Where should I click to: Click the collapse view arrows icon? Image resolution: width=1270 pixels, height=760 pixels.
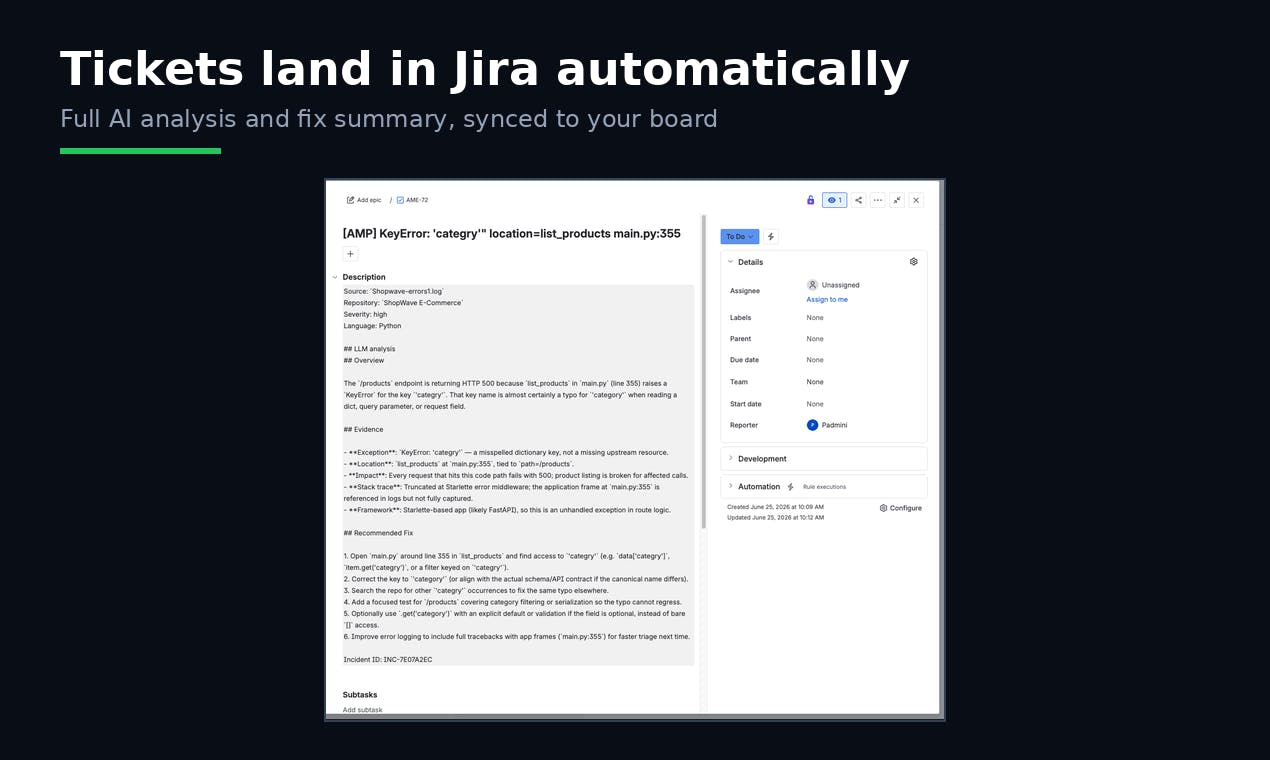coord(897,200)
